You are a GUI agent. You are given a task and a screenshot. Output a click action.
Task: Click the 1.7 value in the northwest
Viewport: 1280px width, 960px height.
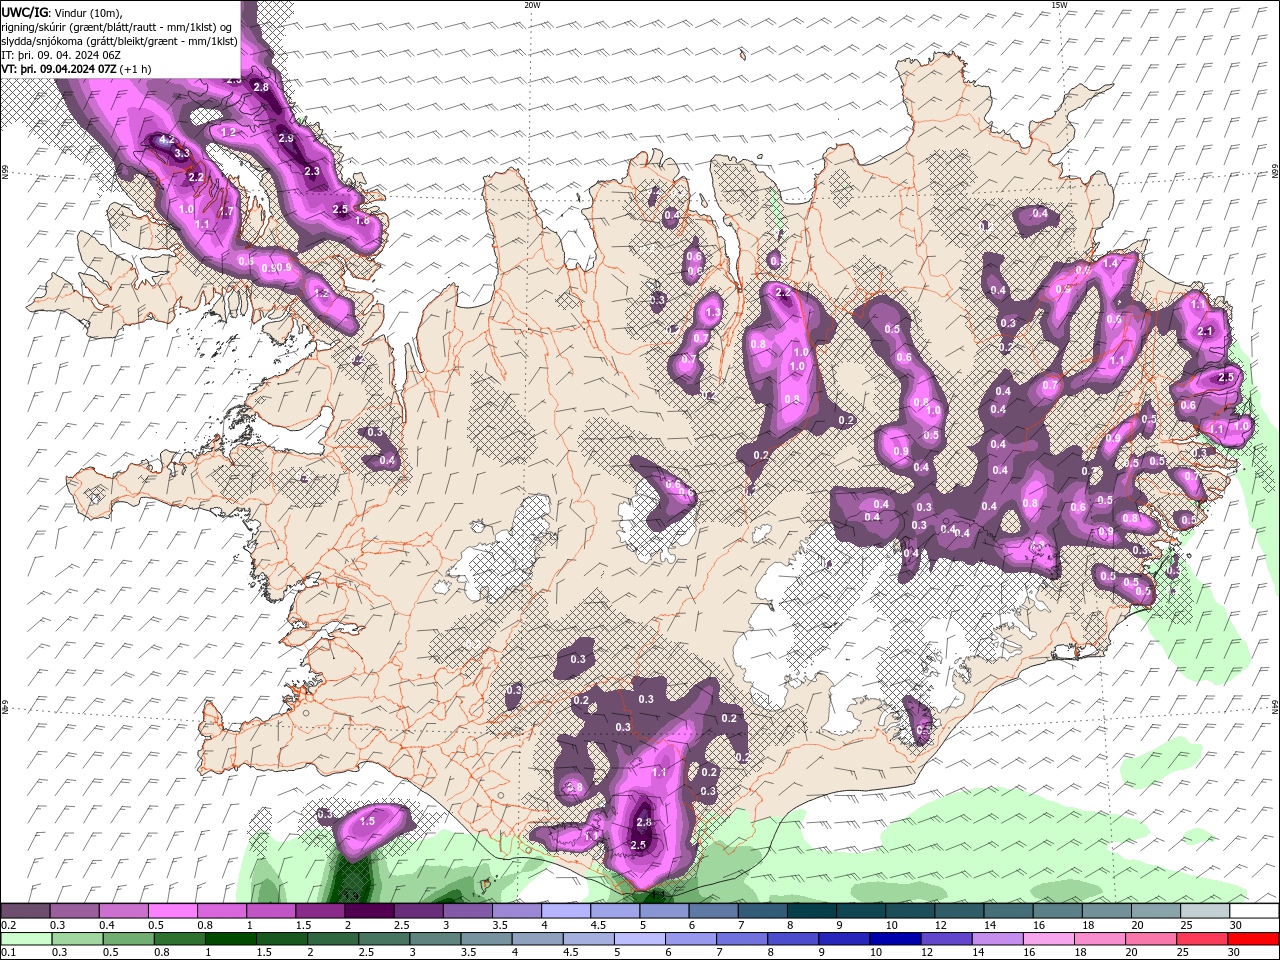[x=226, y=212]
